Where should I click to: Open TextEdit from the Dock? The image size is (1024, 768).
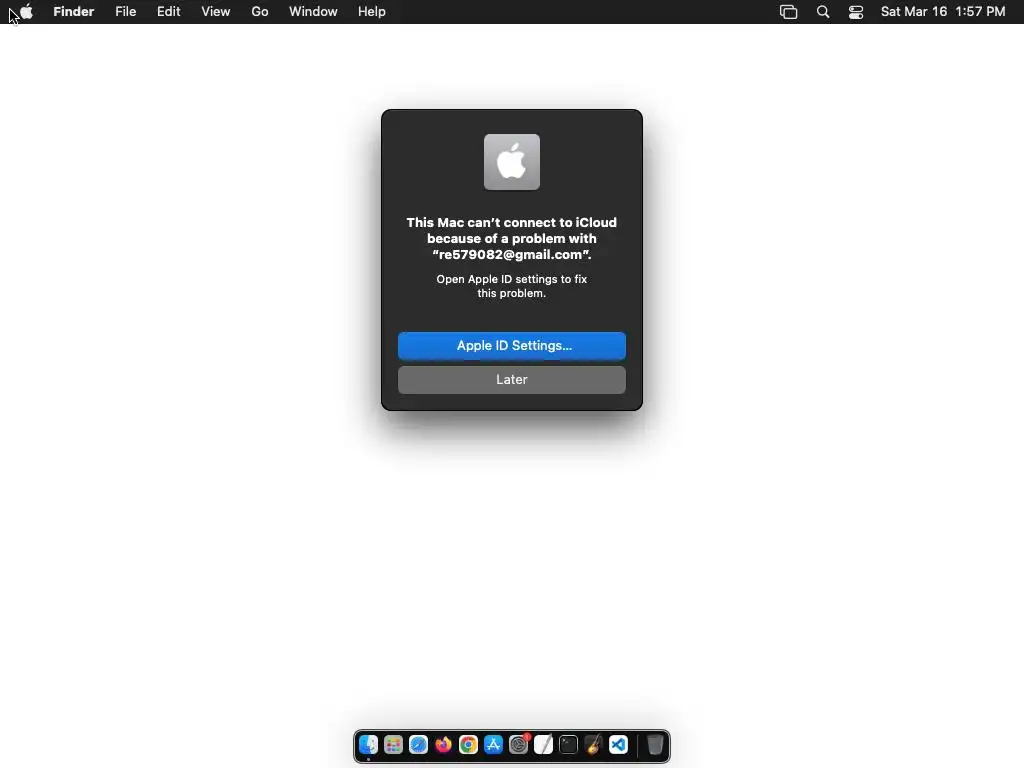543,744
